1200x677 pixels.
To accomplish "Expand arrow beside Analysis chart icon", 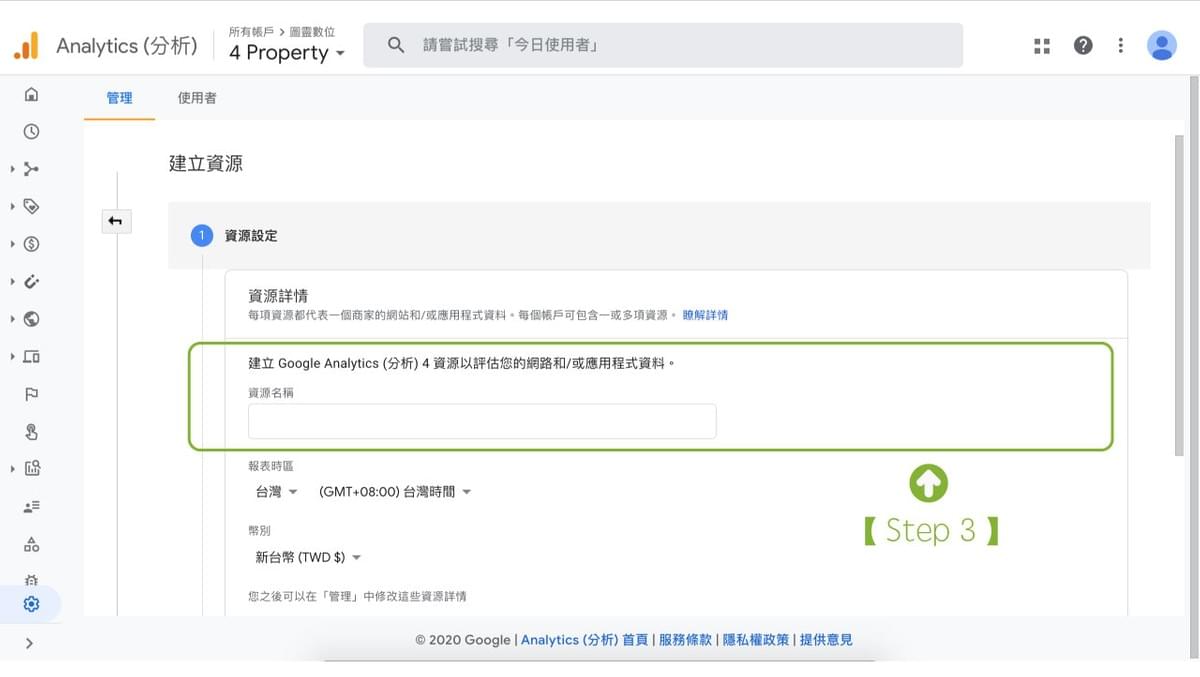I will (x=12, y=469).
